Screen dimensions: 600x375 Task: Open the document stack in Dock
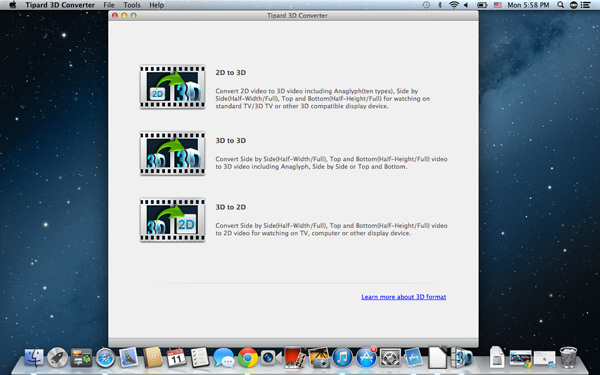(x=497, y=357)
